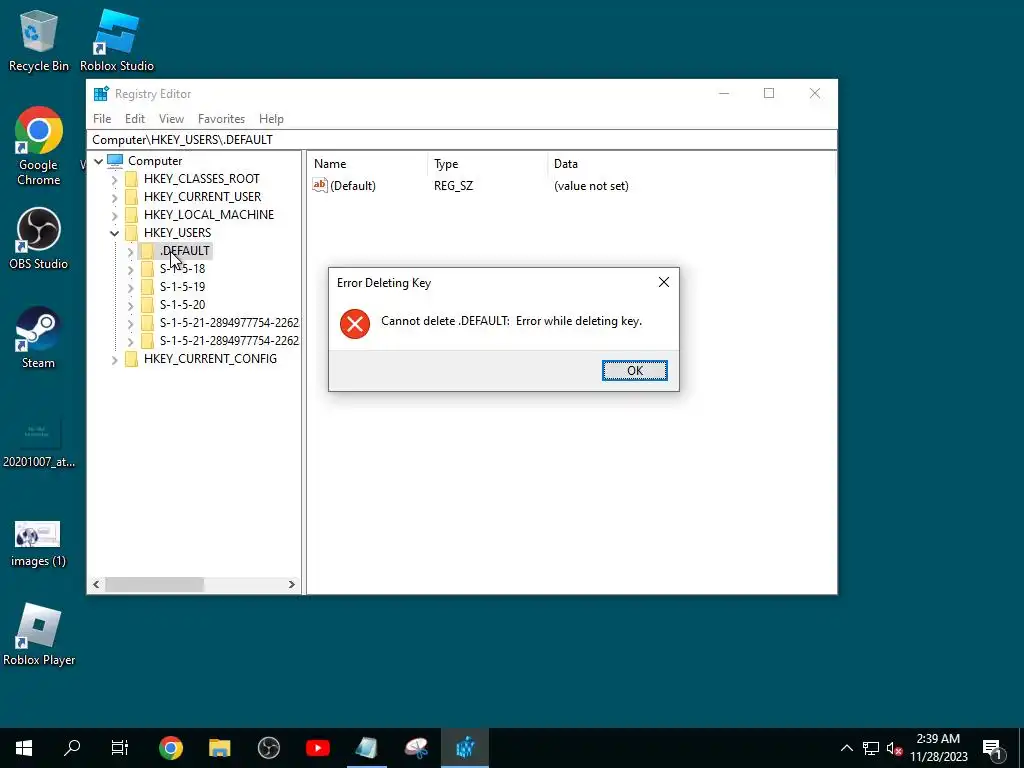Collapse the HKEY_USERS node
Image resolution: width=1024 pixels, height=768 pixels.
click(114, 233)
